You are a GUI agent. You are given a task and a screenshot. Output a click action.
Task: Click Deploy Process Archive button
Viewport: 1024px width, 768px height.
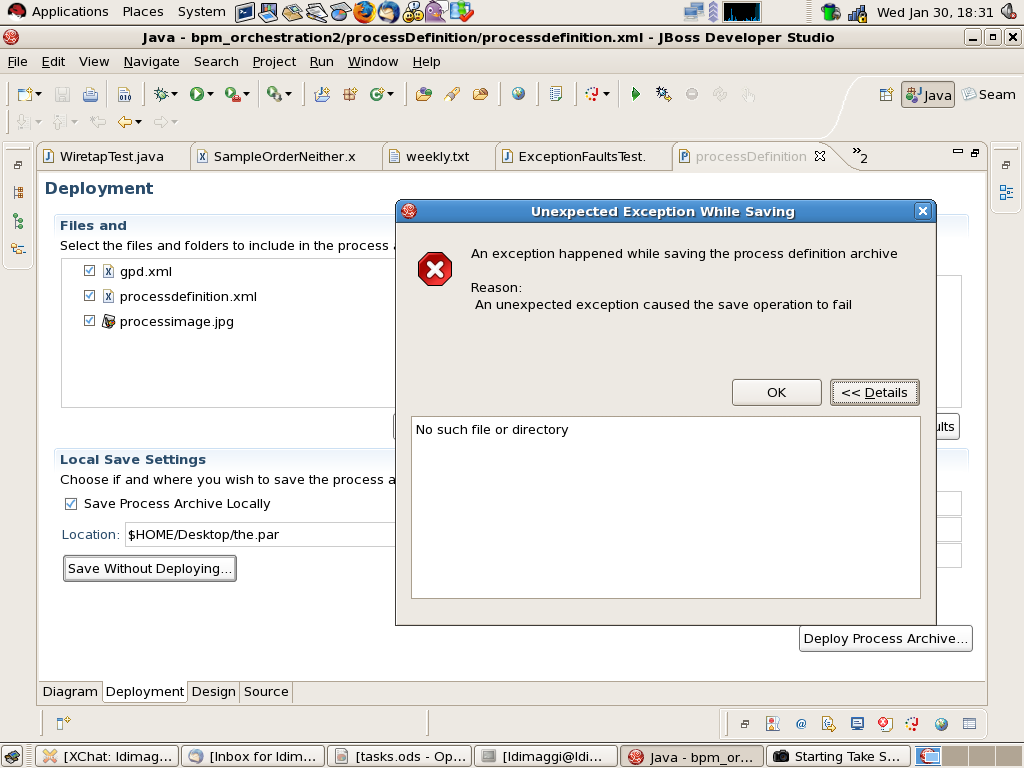886,639
